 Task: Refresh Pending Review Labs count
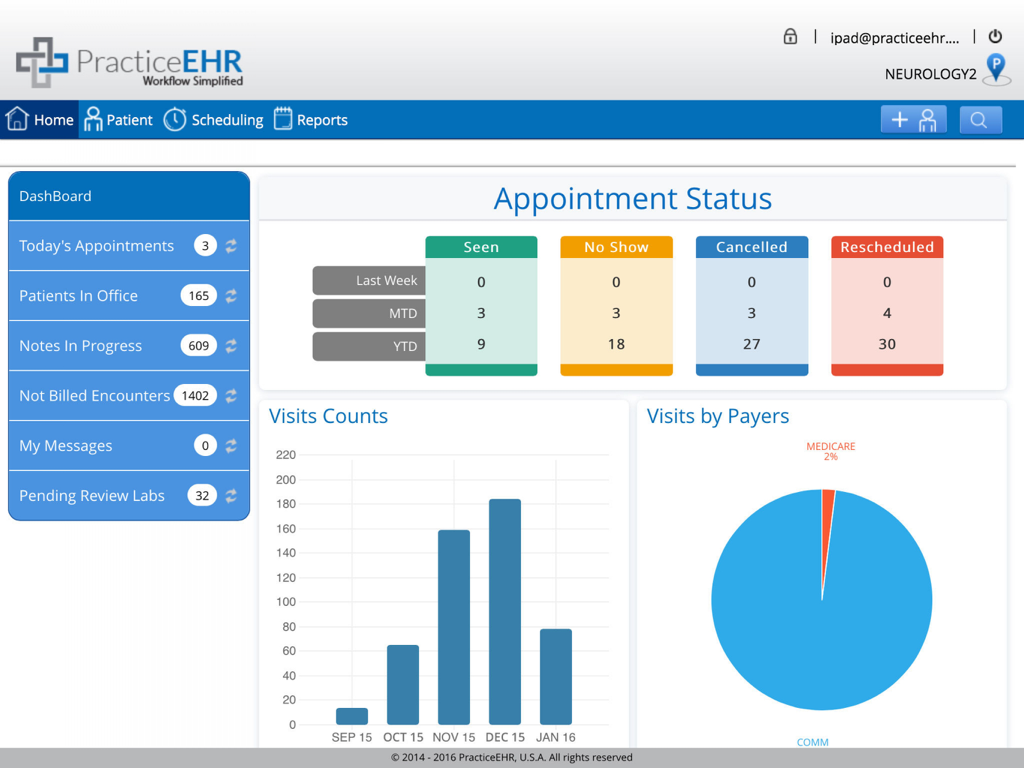[x=232, y=495]
